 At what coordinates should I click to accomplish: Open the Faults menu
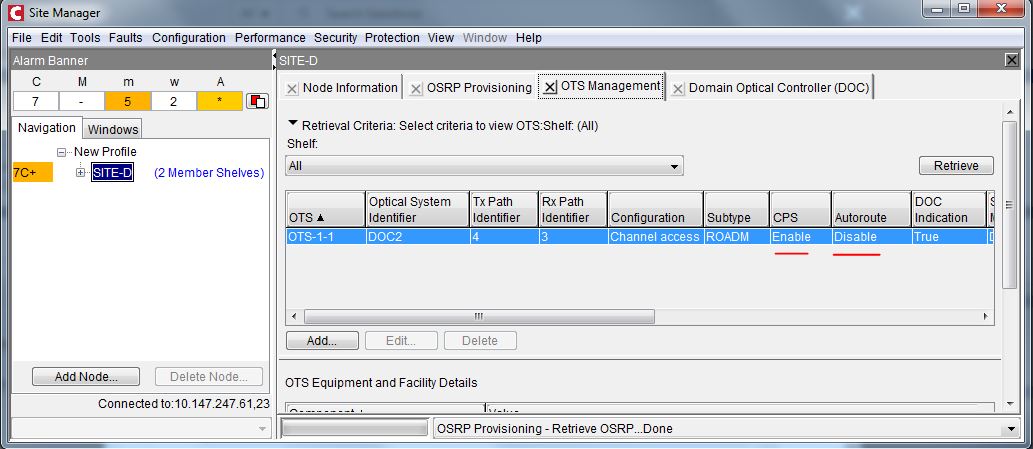coord(125,38)
